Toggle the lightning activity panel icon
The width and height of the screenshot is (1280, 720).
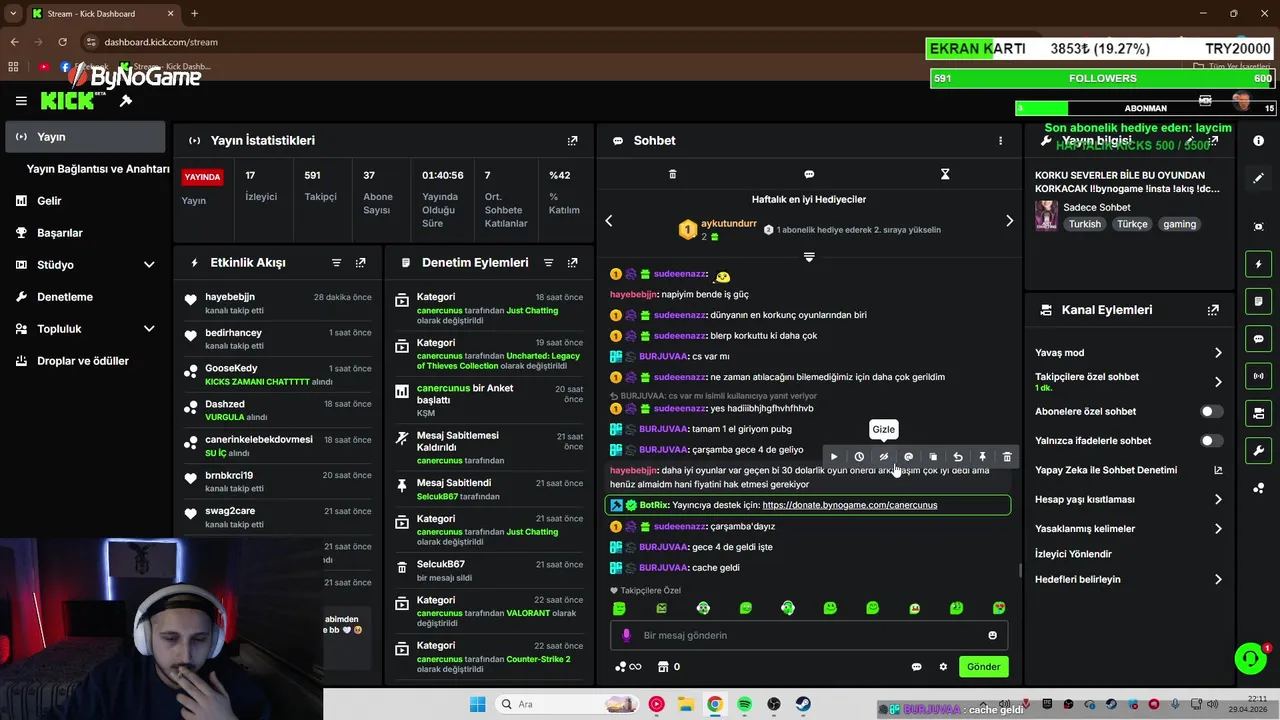click(1258, 264)
